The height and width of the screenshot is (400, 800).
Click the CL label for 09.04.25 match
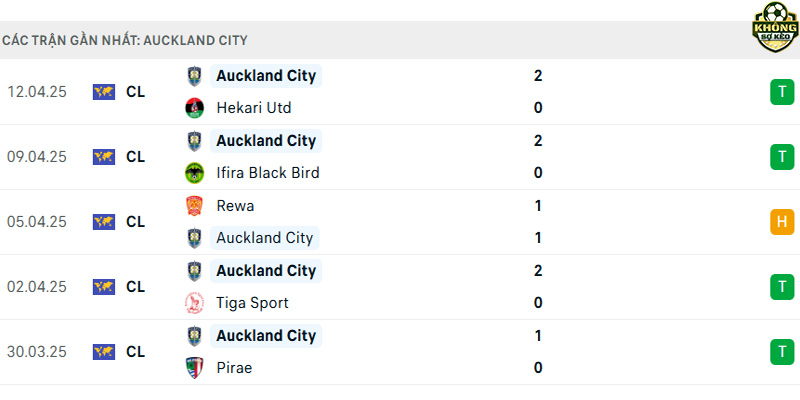136,157
